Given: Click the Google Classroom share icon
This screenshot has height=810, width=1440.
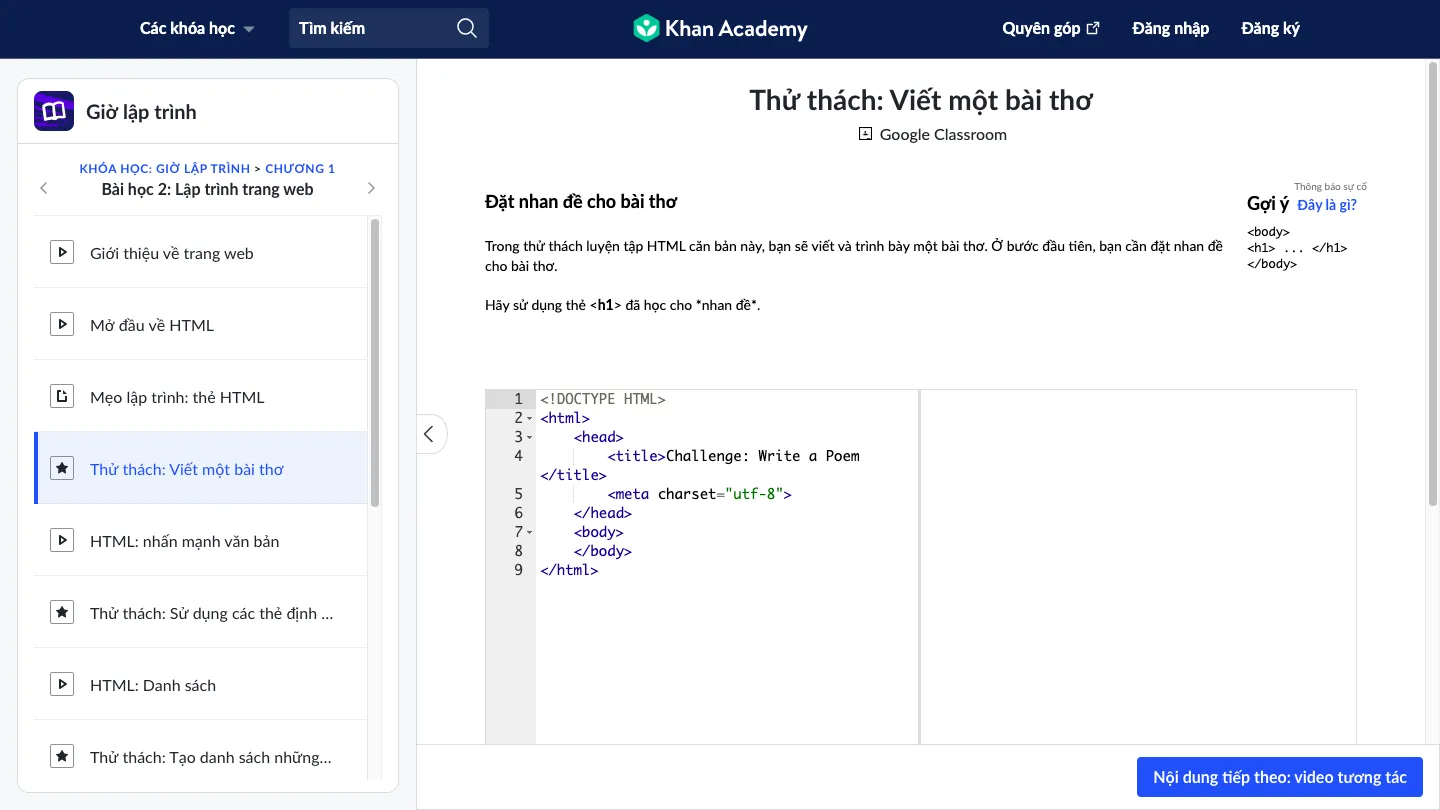Looking at the screenshot, I should coord(866,134).
